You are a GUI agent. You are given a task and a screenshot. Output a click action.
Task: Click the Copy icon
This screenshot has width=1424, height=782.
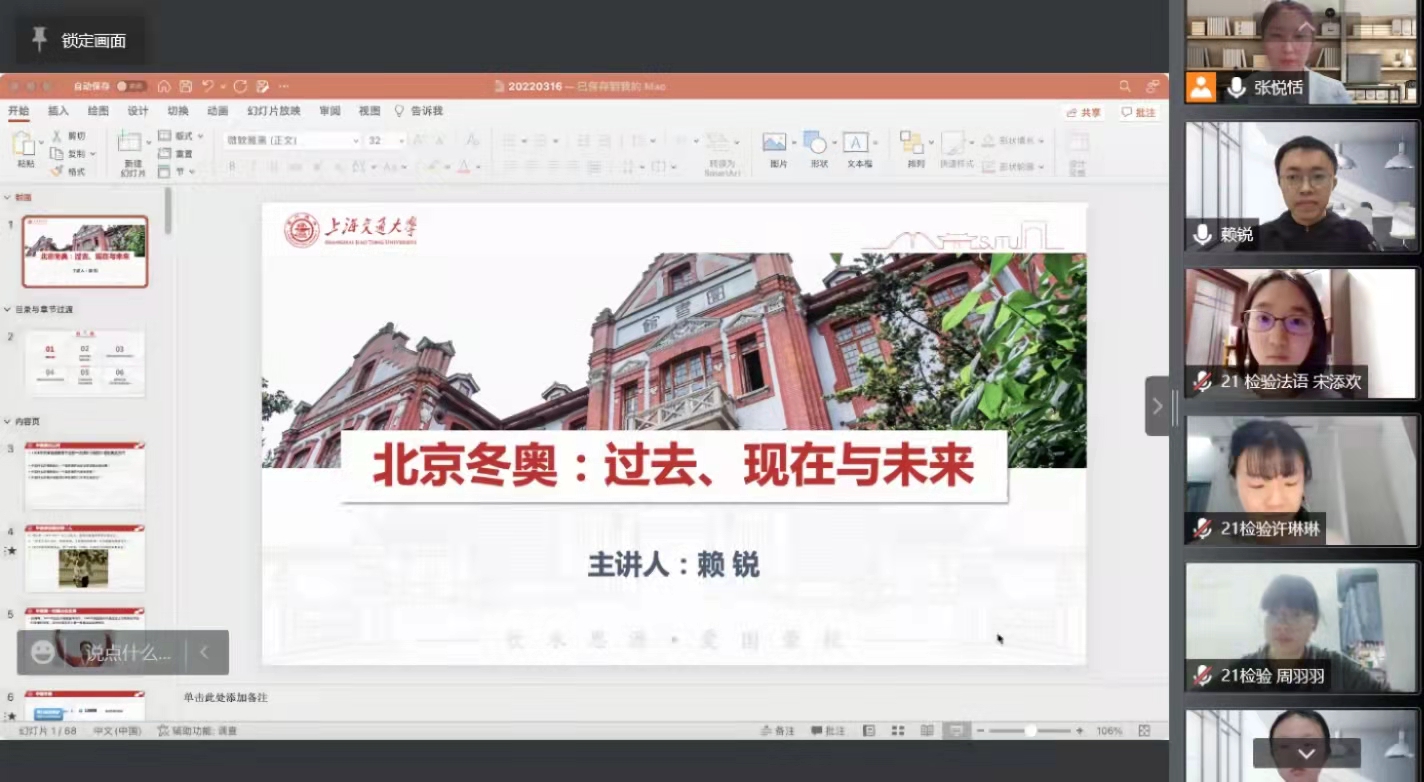pyautogui.click(x=57, y=153)
